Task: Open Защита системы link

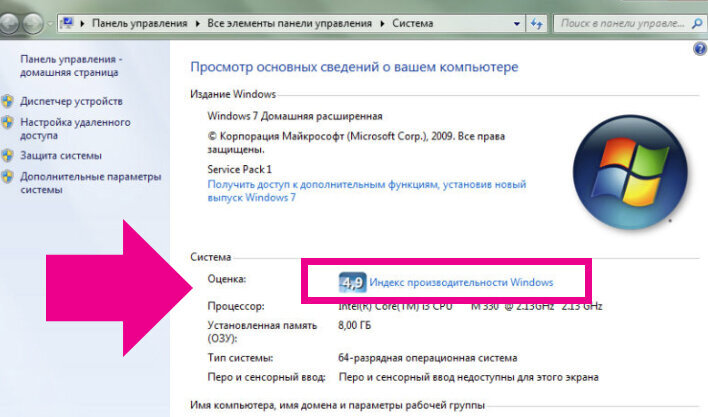Action: pos(61,156)
